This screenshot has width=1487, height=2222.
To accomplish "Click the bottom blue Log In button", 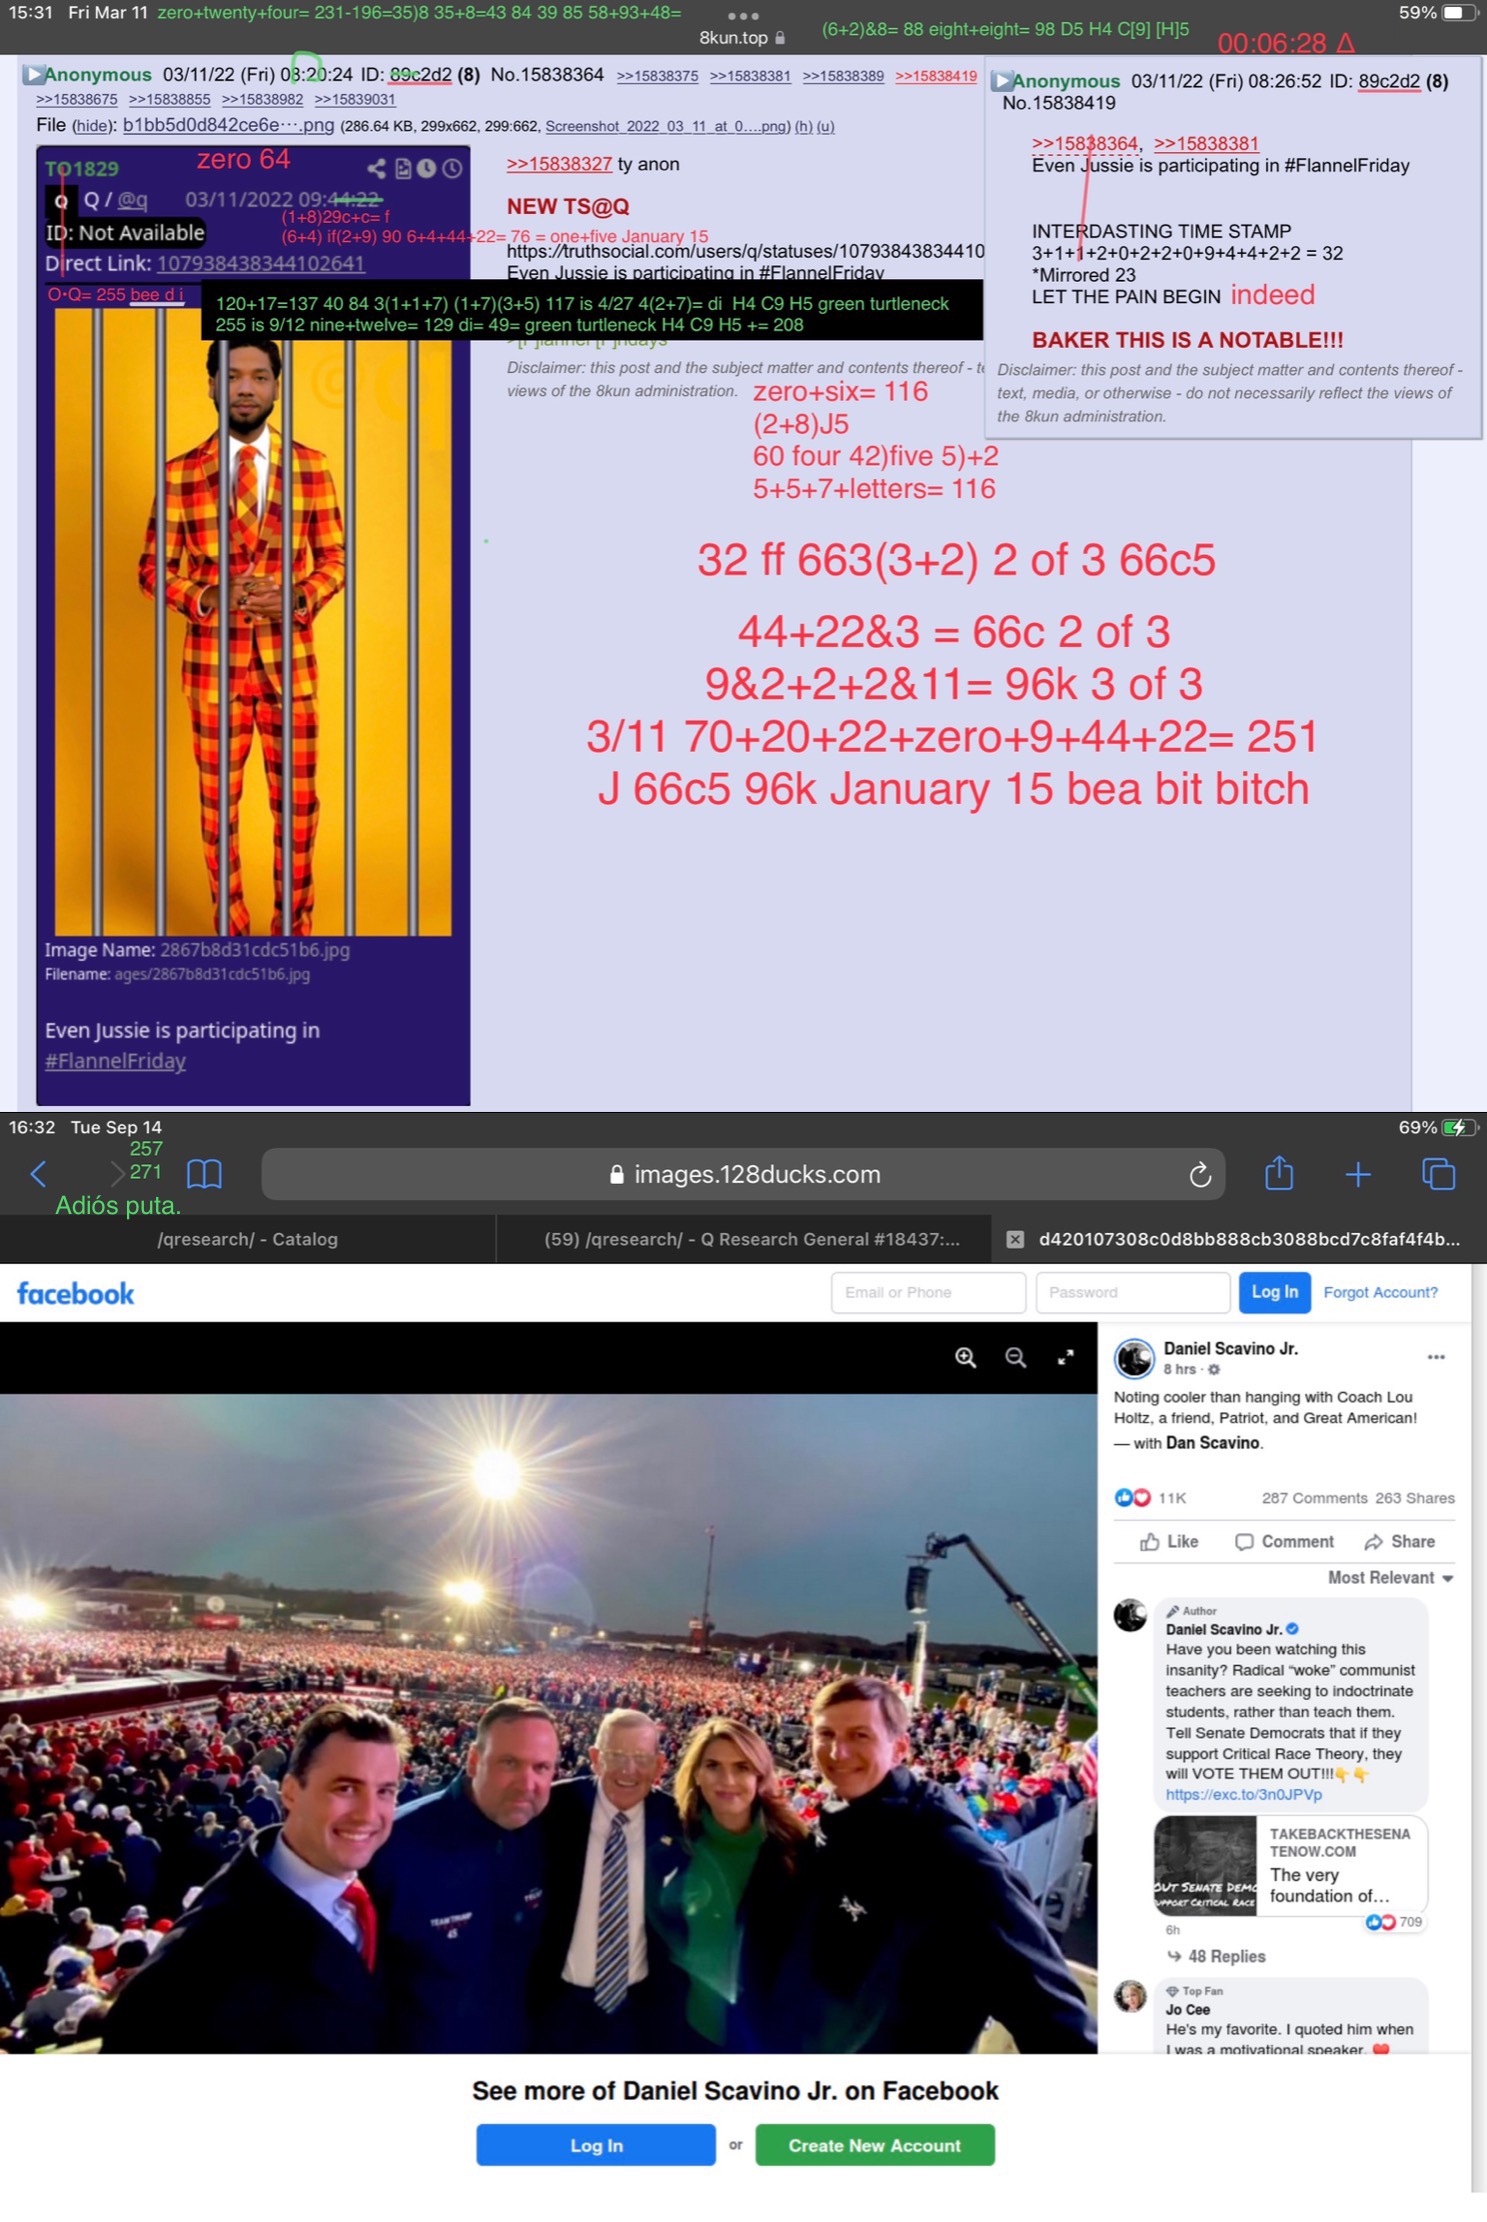I will [x=596, y=2145].
